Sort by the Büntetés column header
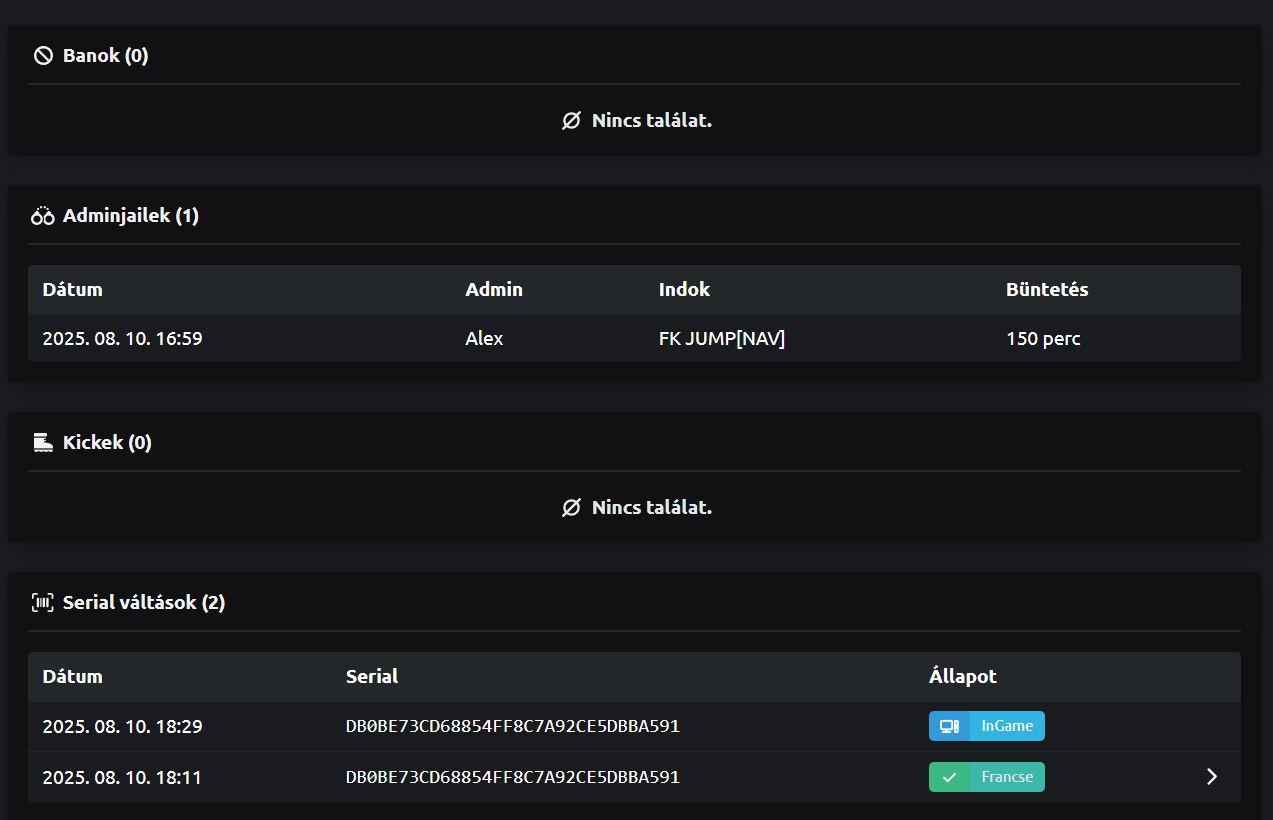The height and width of the screenshot is (820, 1273). (x=1047, y=290)
